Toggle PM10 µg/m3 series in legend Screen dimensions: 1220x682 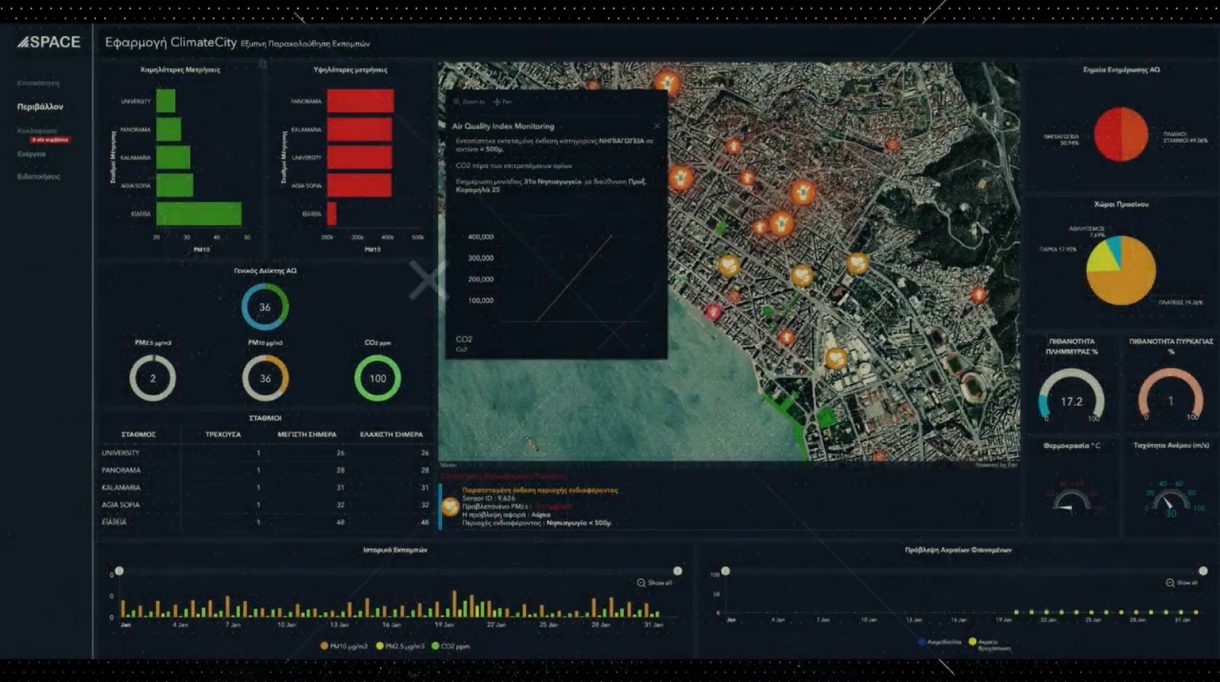coord(345,646)
